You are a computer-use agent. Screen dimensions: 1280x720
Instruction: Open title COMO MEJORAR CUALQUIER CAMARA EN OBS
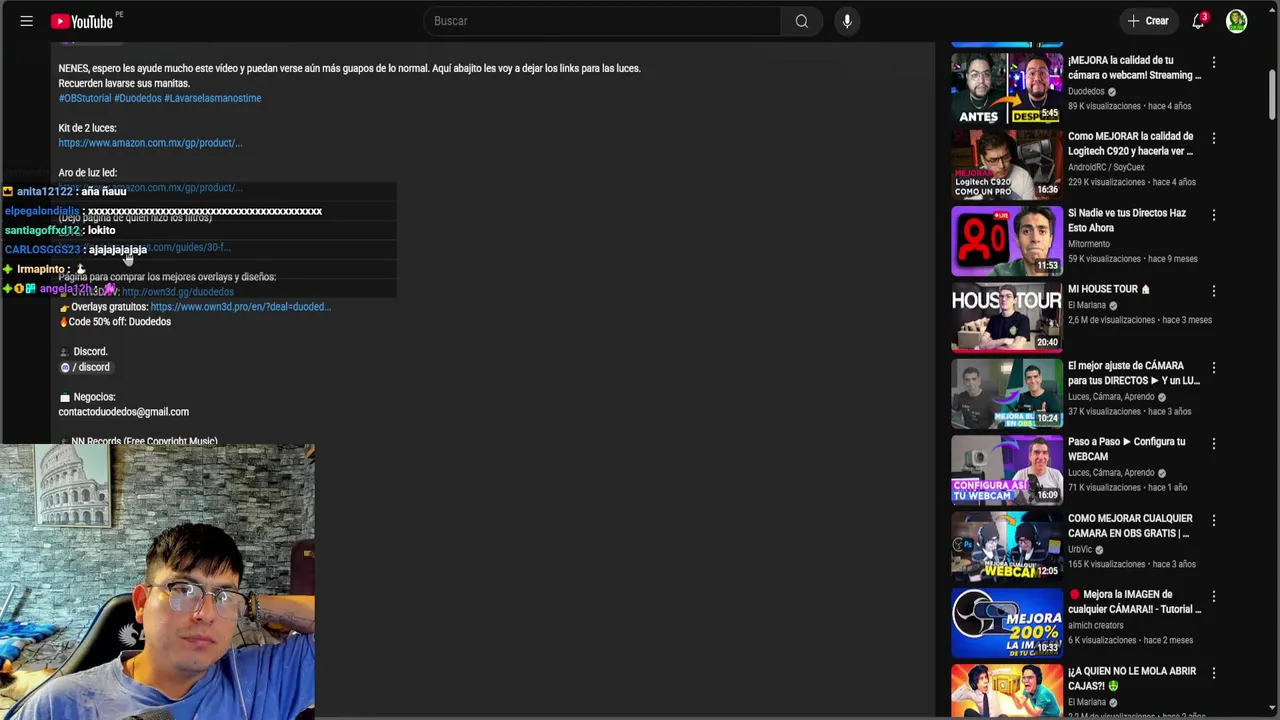click(x=1131, y=526)
